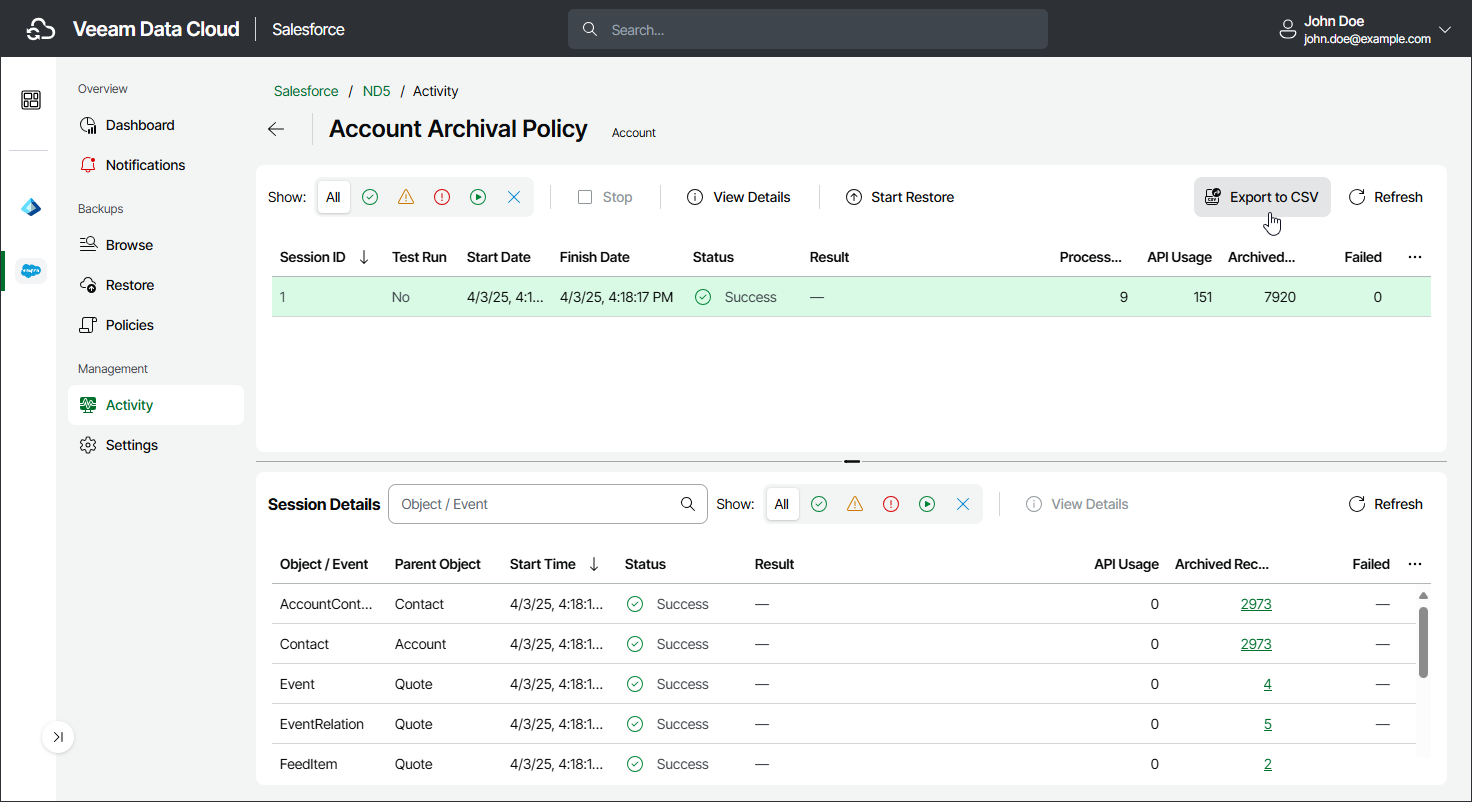Open archived records link 4 for Event

[1268, 684]
